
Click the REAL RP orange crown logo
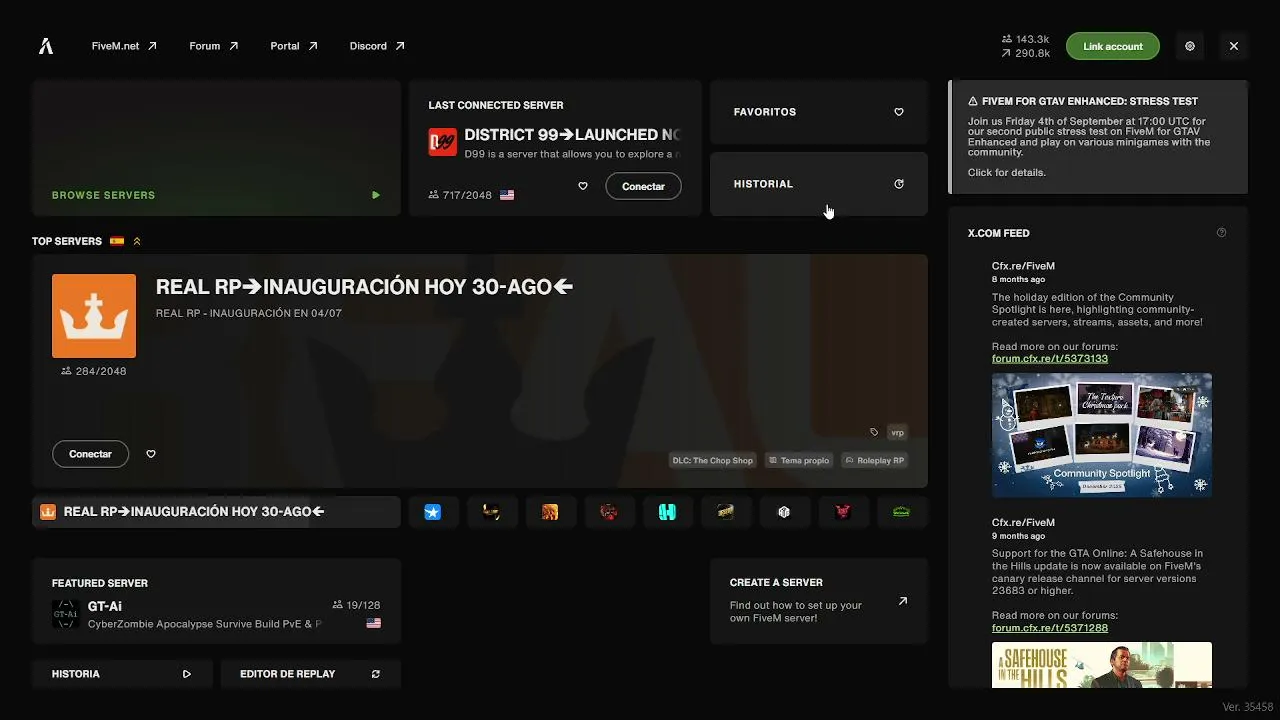pos(94,316)
